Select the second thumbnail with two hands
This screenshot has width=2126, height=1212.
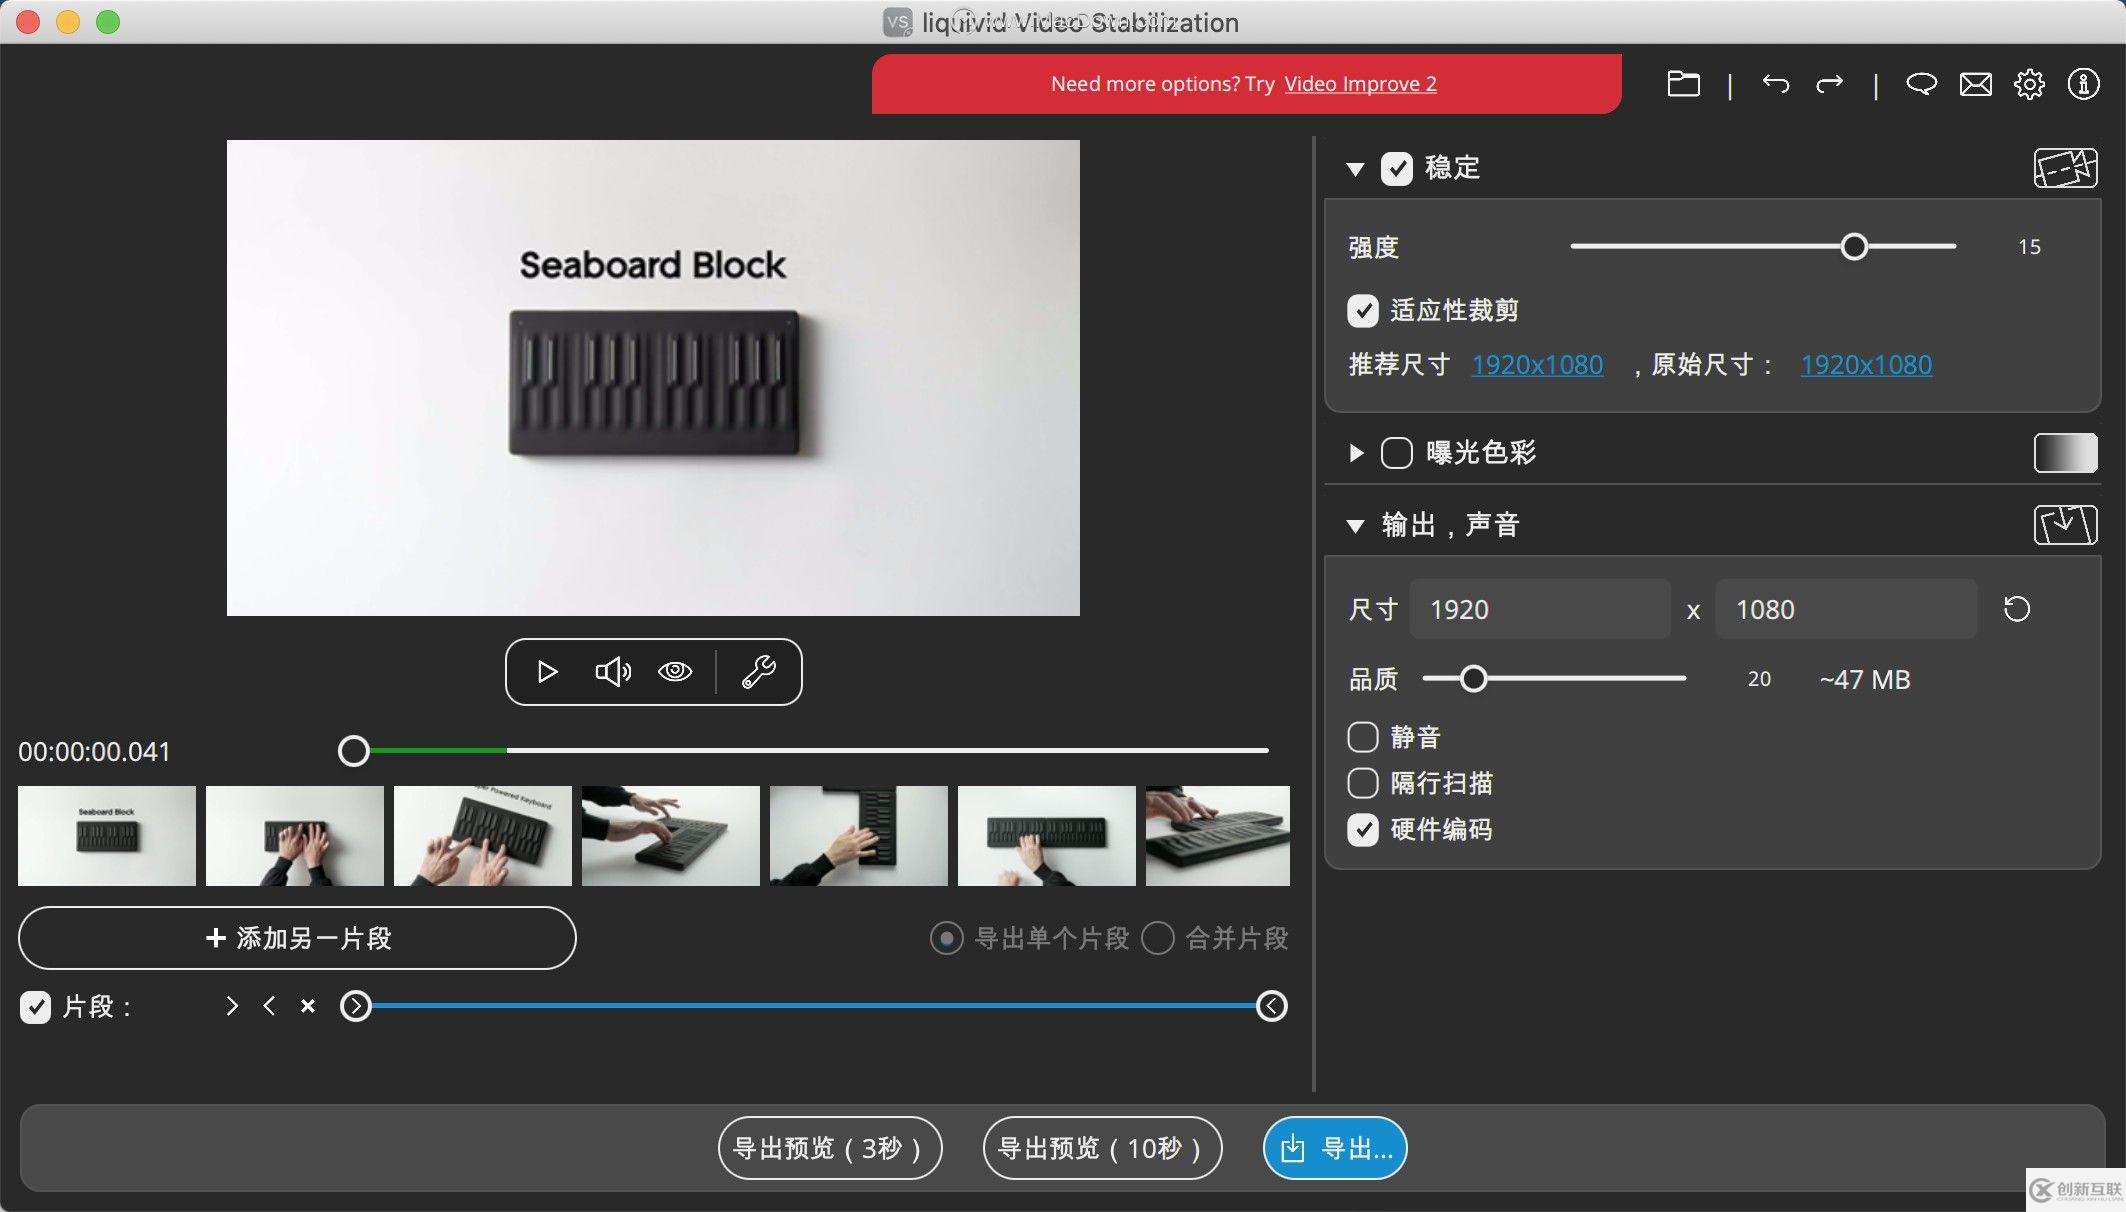(295, 836)
